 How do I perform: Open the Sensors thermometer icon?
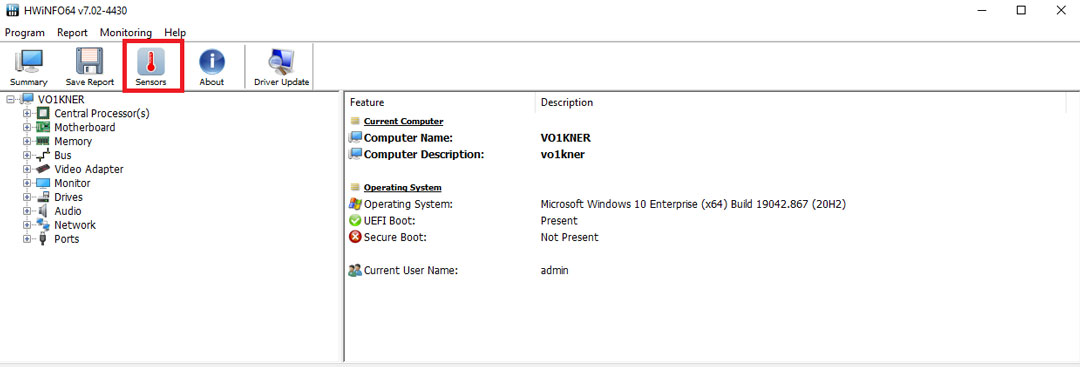click(151, 63)
